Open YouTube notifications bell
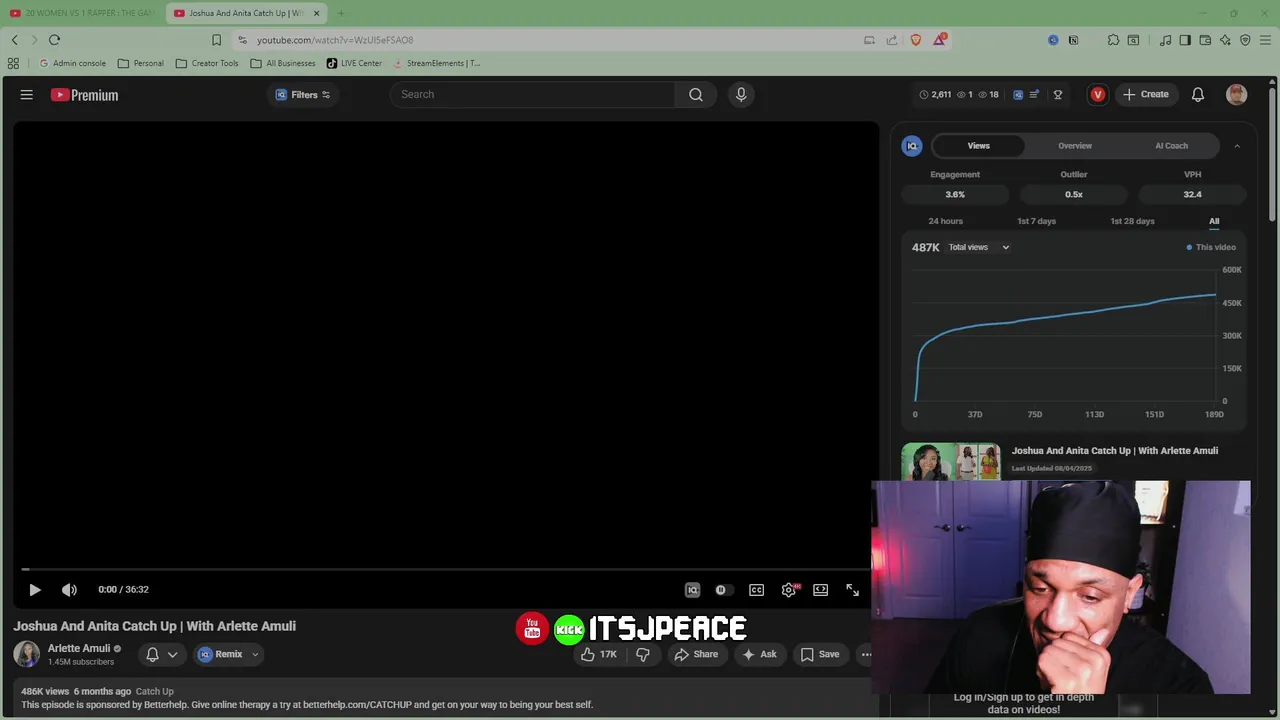The height and width of the screenshot is (720, 1280). tap(1198, 95)
